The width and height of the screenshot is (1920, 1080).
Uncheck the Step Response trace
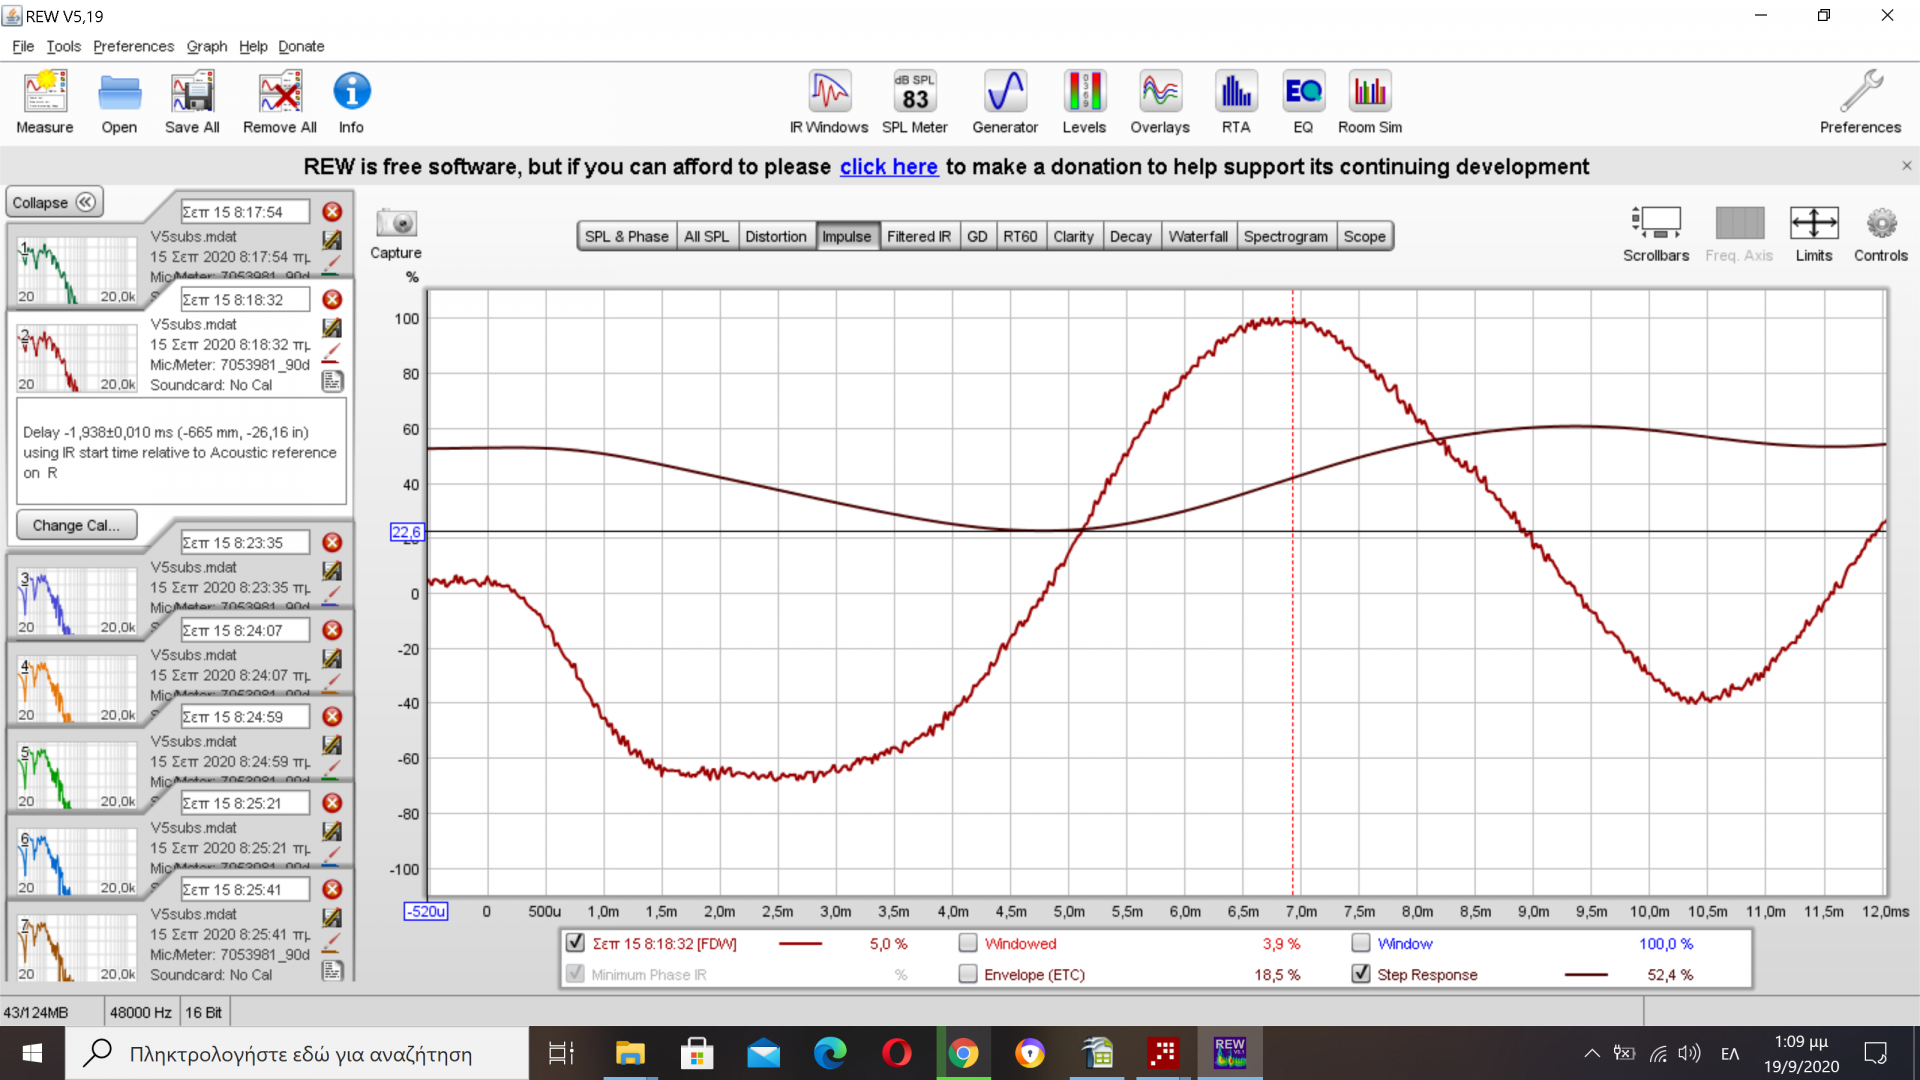click(x=1361, y=974)
